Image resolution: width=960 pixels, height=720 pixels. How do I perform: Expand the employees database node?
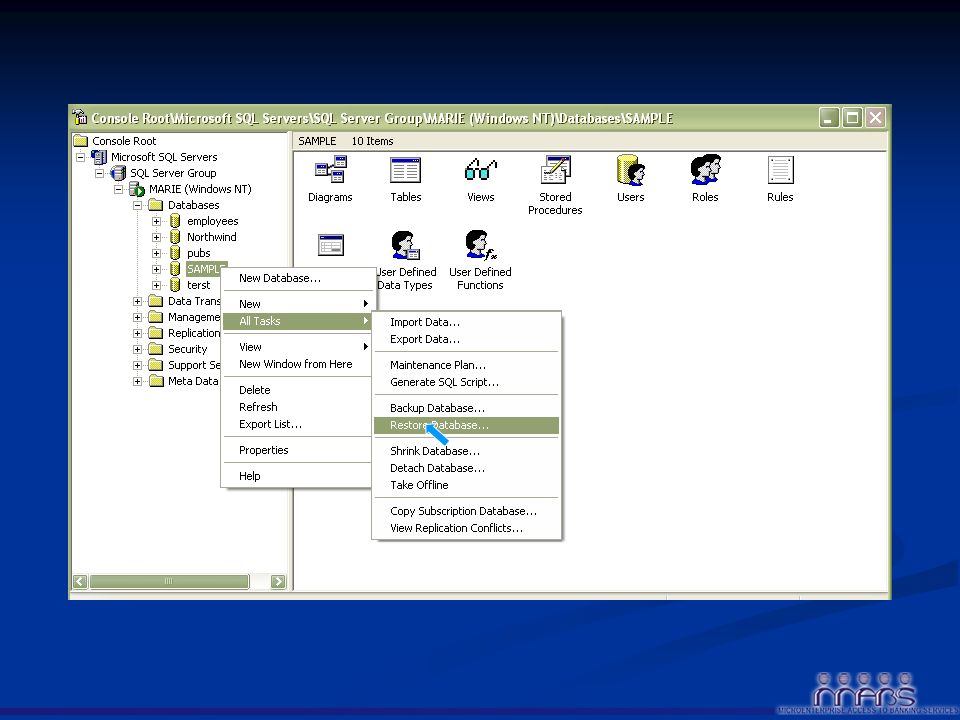point(156,221)
